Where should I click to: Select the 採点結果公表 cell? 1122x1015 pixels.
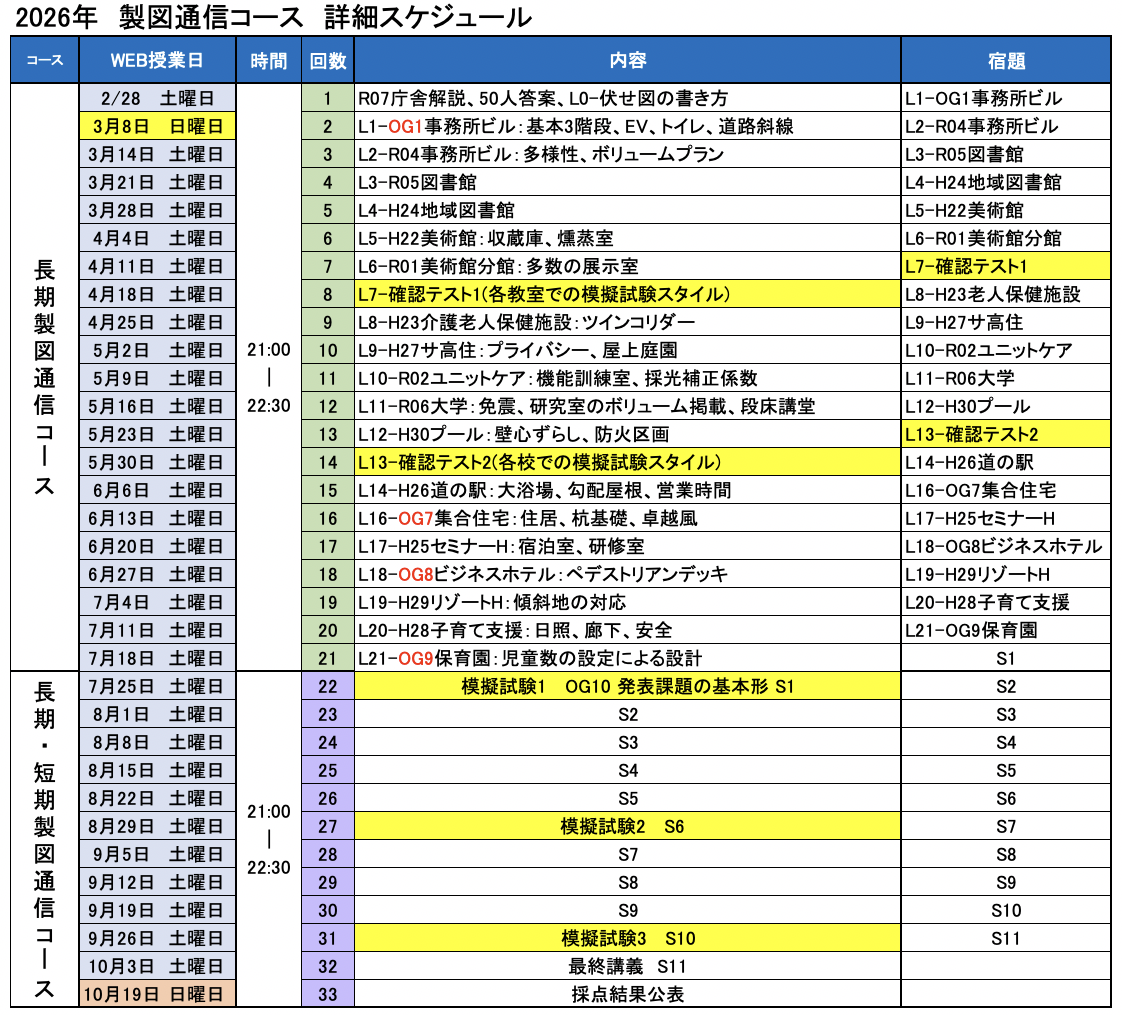click(x=627, y=994)
